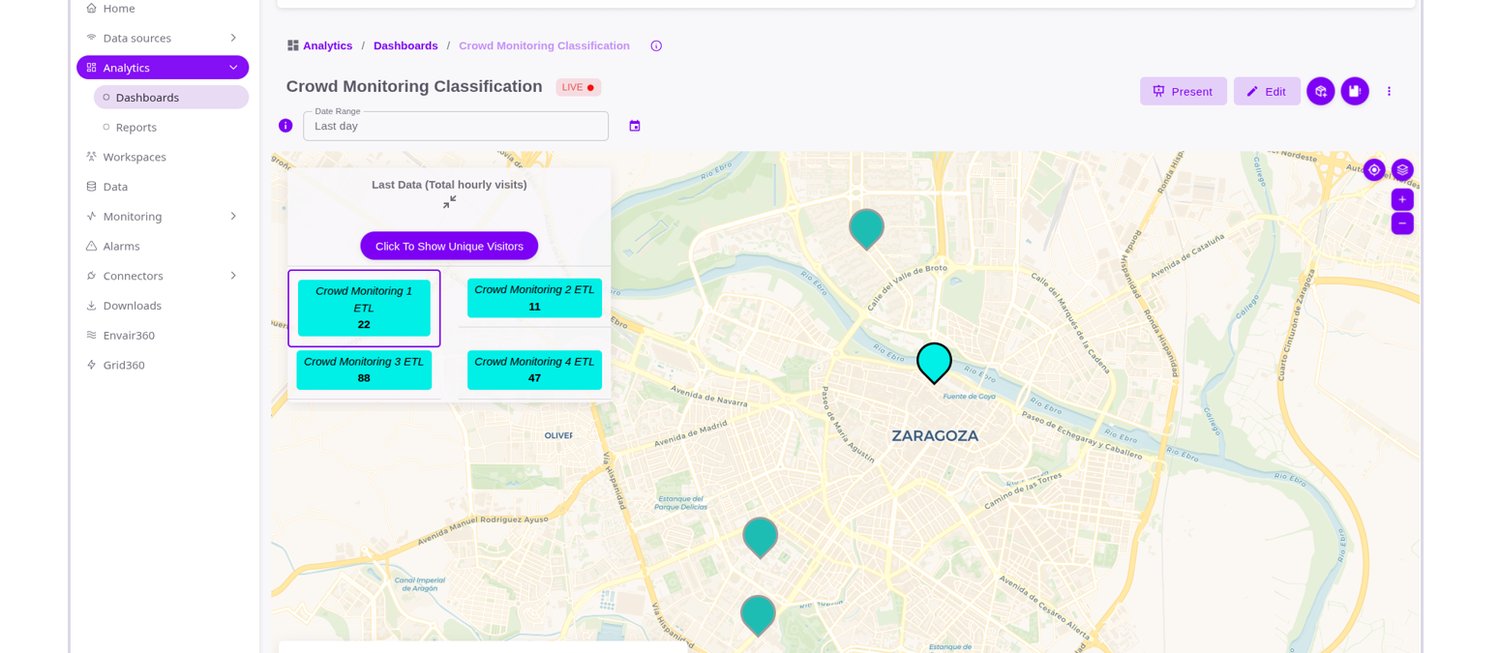
Task: Click the Dashboards breadcrumb link
Action: point(405,46)
